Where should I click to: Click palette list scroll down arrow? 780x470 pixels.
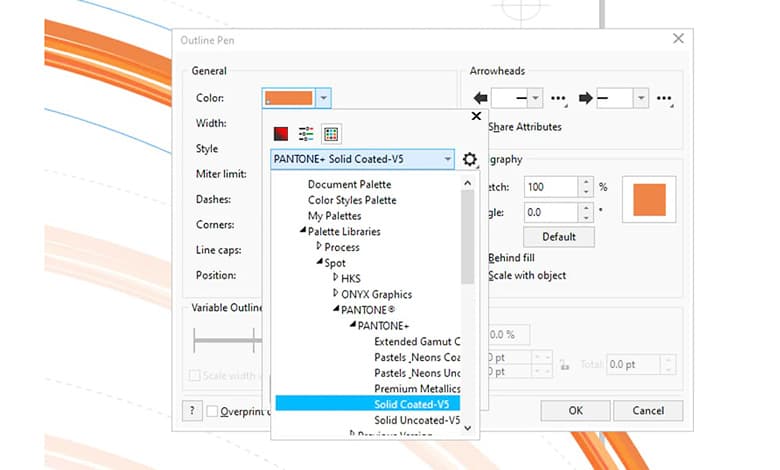click(467, 428)
